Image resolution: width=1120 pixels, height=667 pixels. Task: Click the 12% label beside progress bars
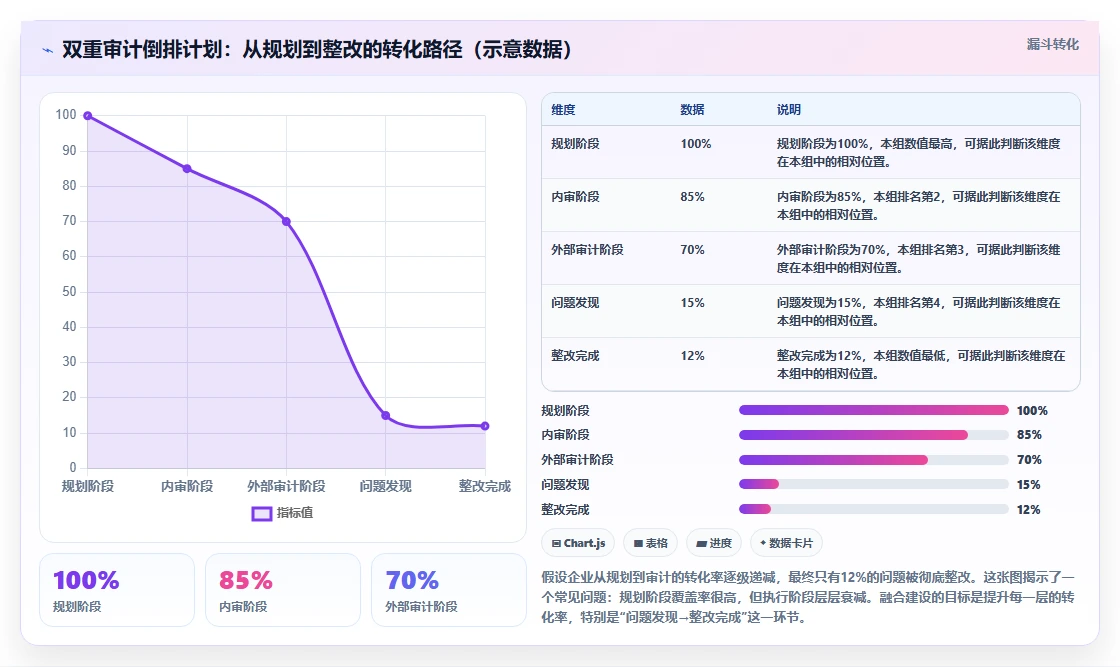pyautogui.click(x=1029, y=510)
